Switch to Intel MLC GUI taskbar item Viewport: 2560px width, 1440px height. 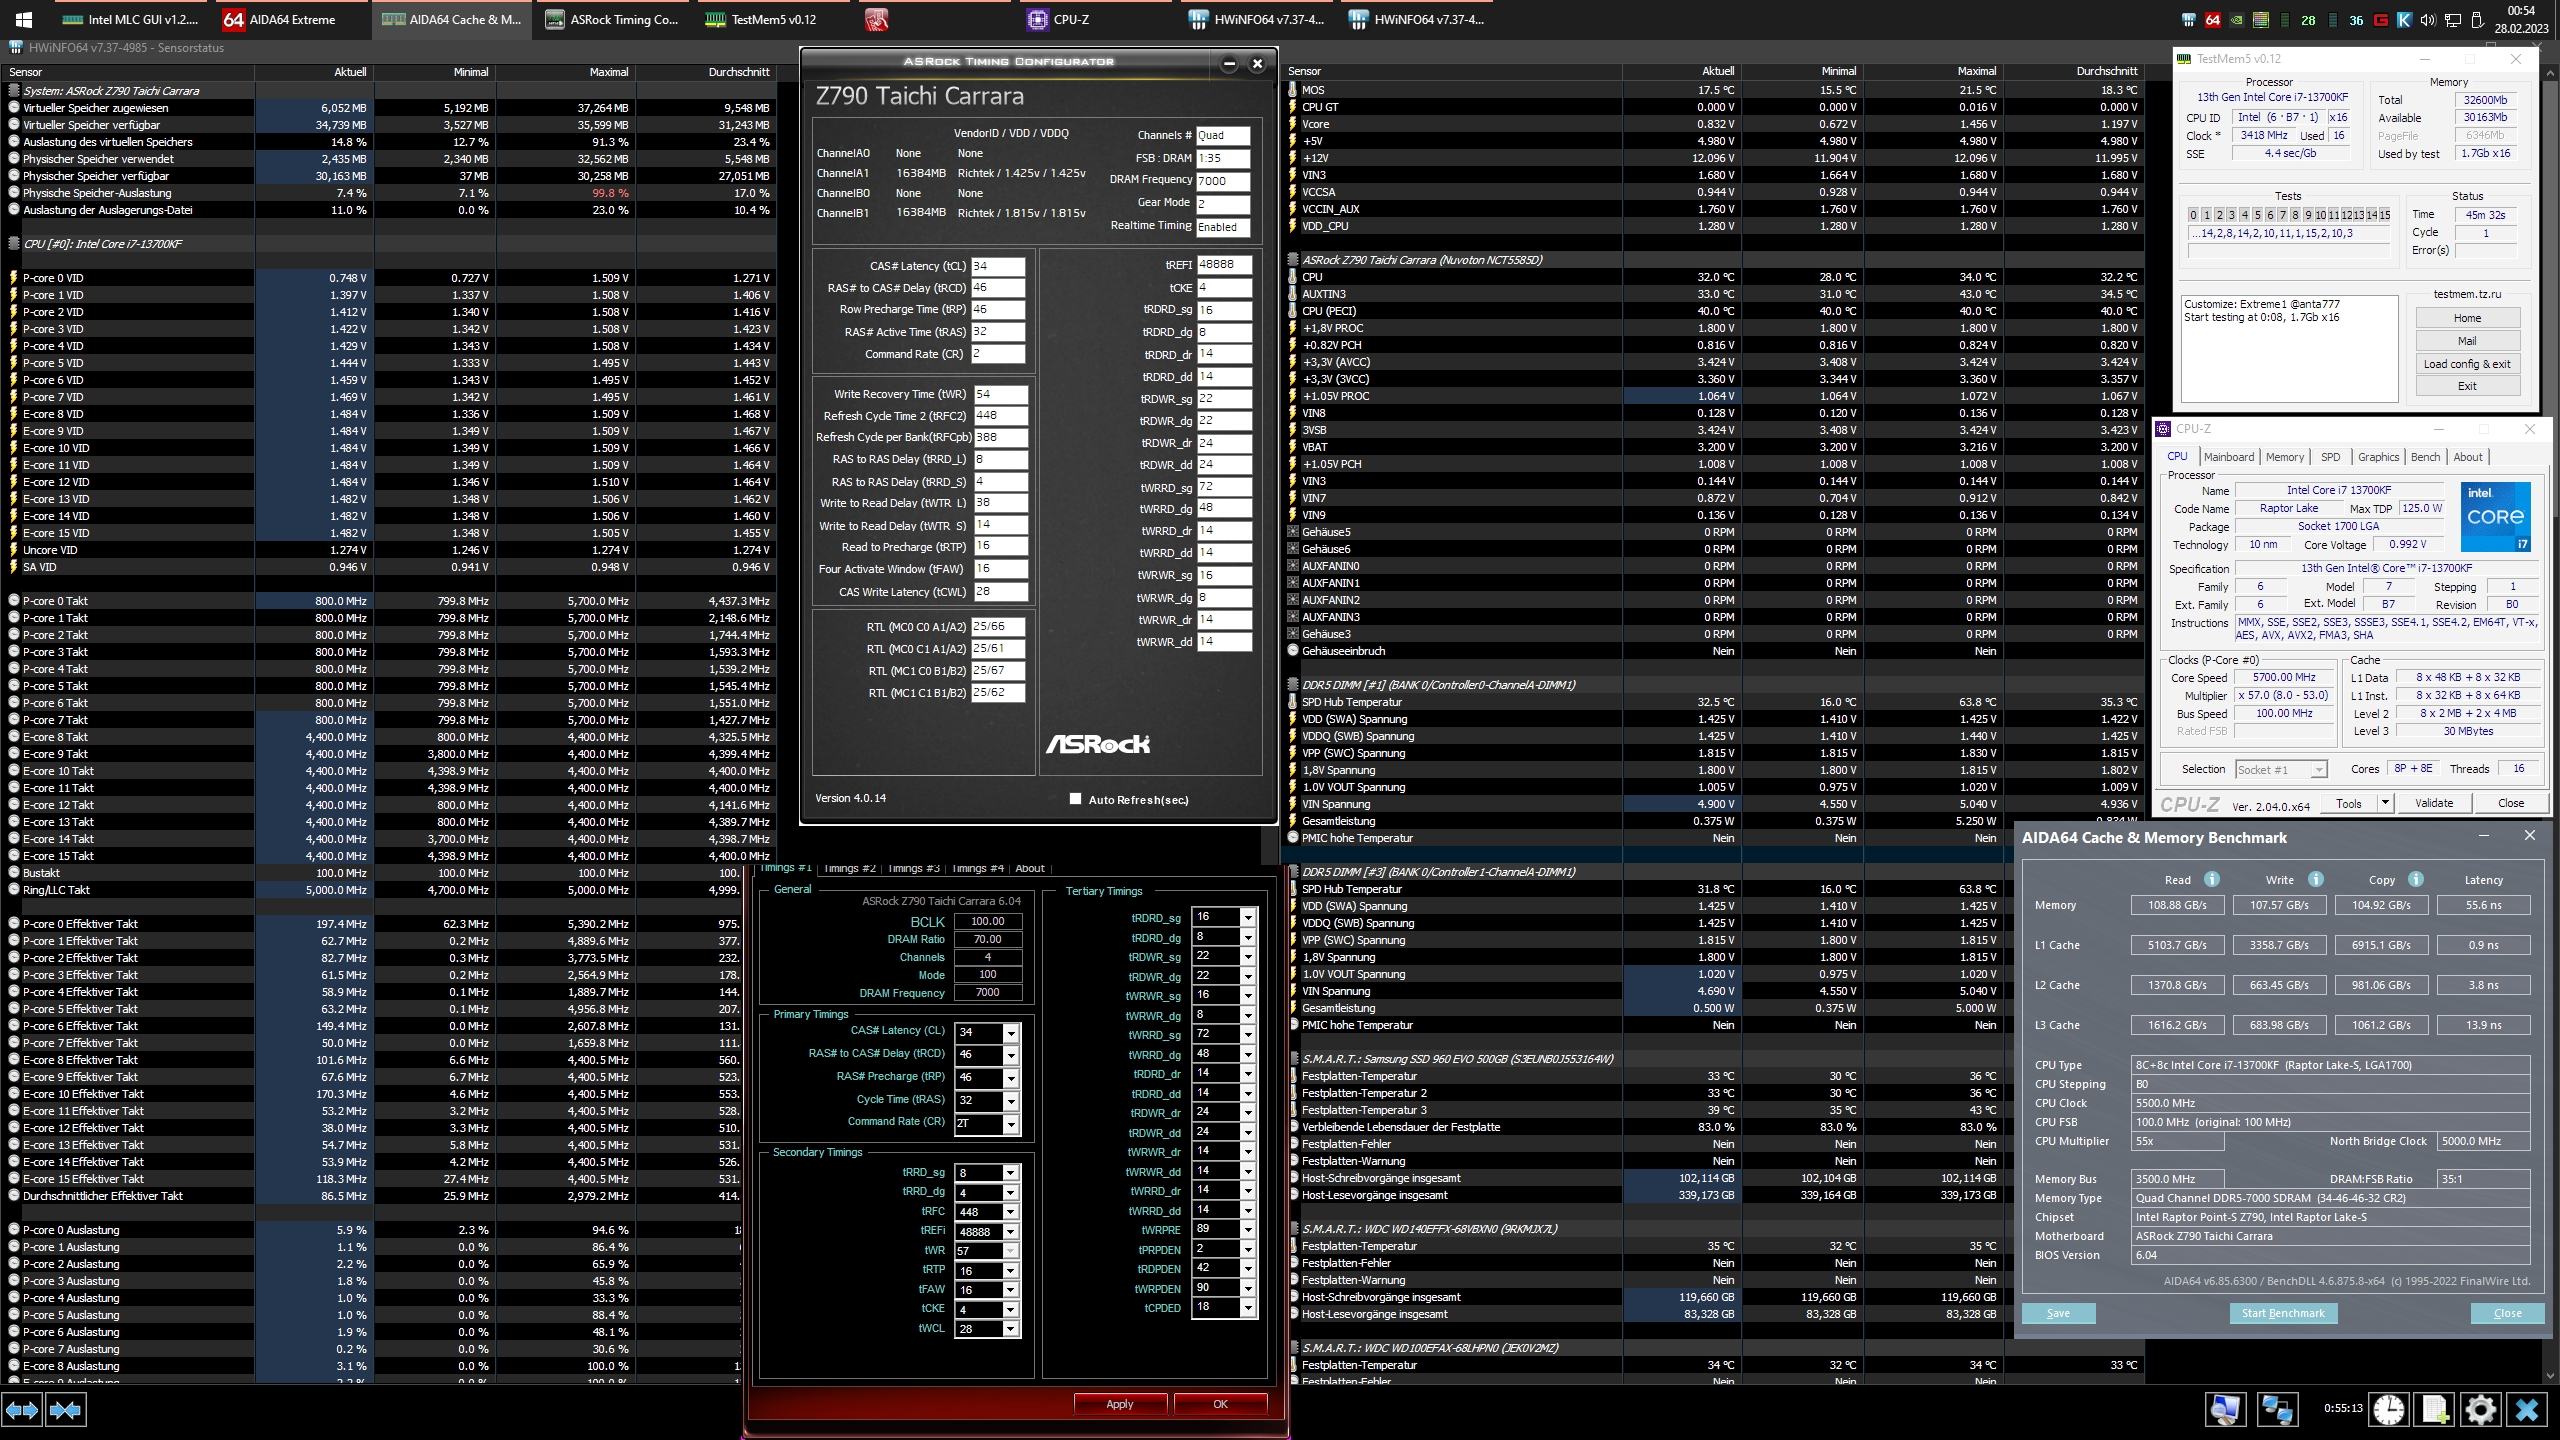[130, 19]
